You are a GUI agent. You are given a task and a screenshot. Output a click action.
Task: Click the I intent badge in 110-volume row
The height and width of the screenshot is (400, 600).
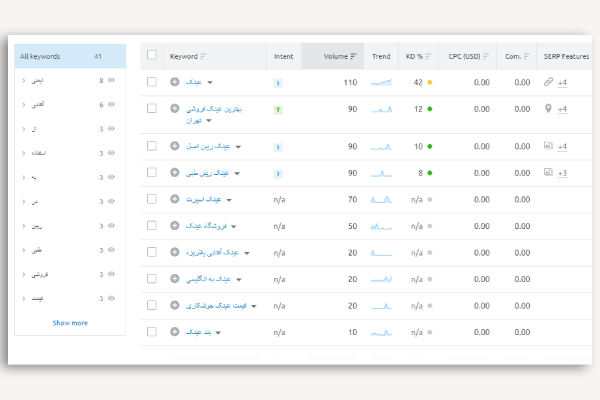click(278, 83)
